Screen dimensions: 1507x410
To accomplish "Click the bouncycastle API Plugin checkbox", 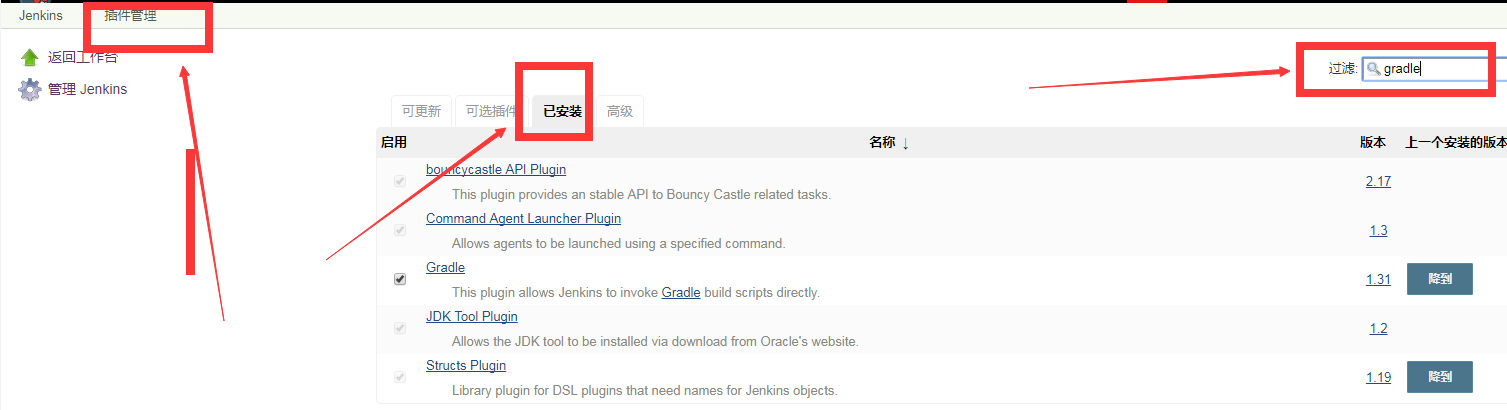I will tap(400, 182).
